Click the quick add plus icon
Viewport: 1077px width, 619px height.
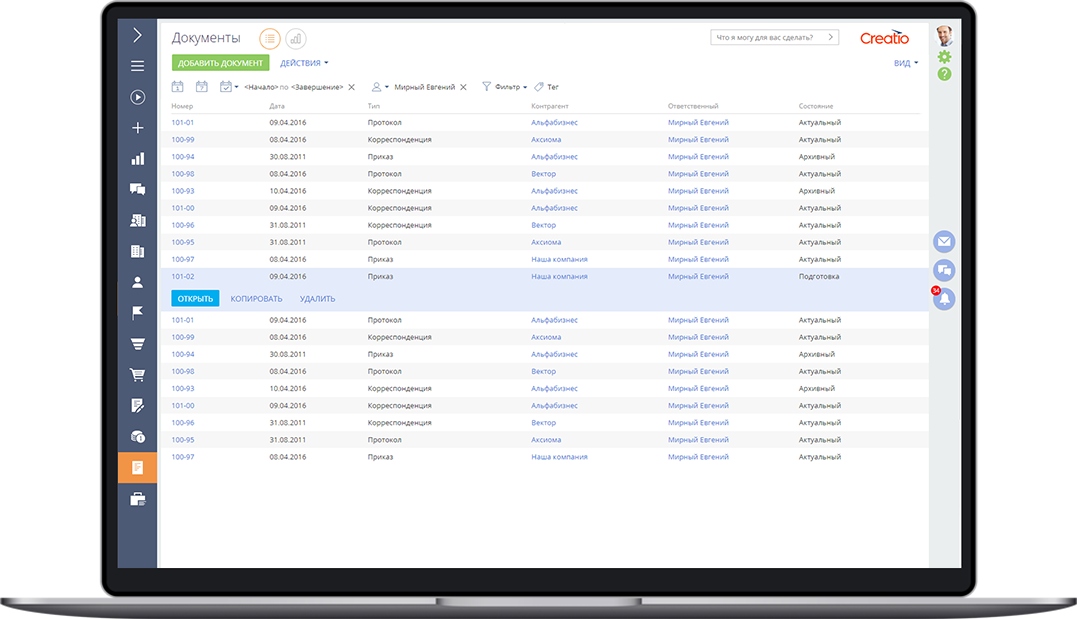137,128
